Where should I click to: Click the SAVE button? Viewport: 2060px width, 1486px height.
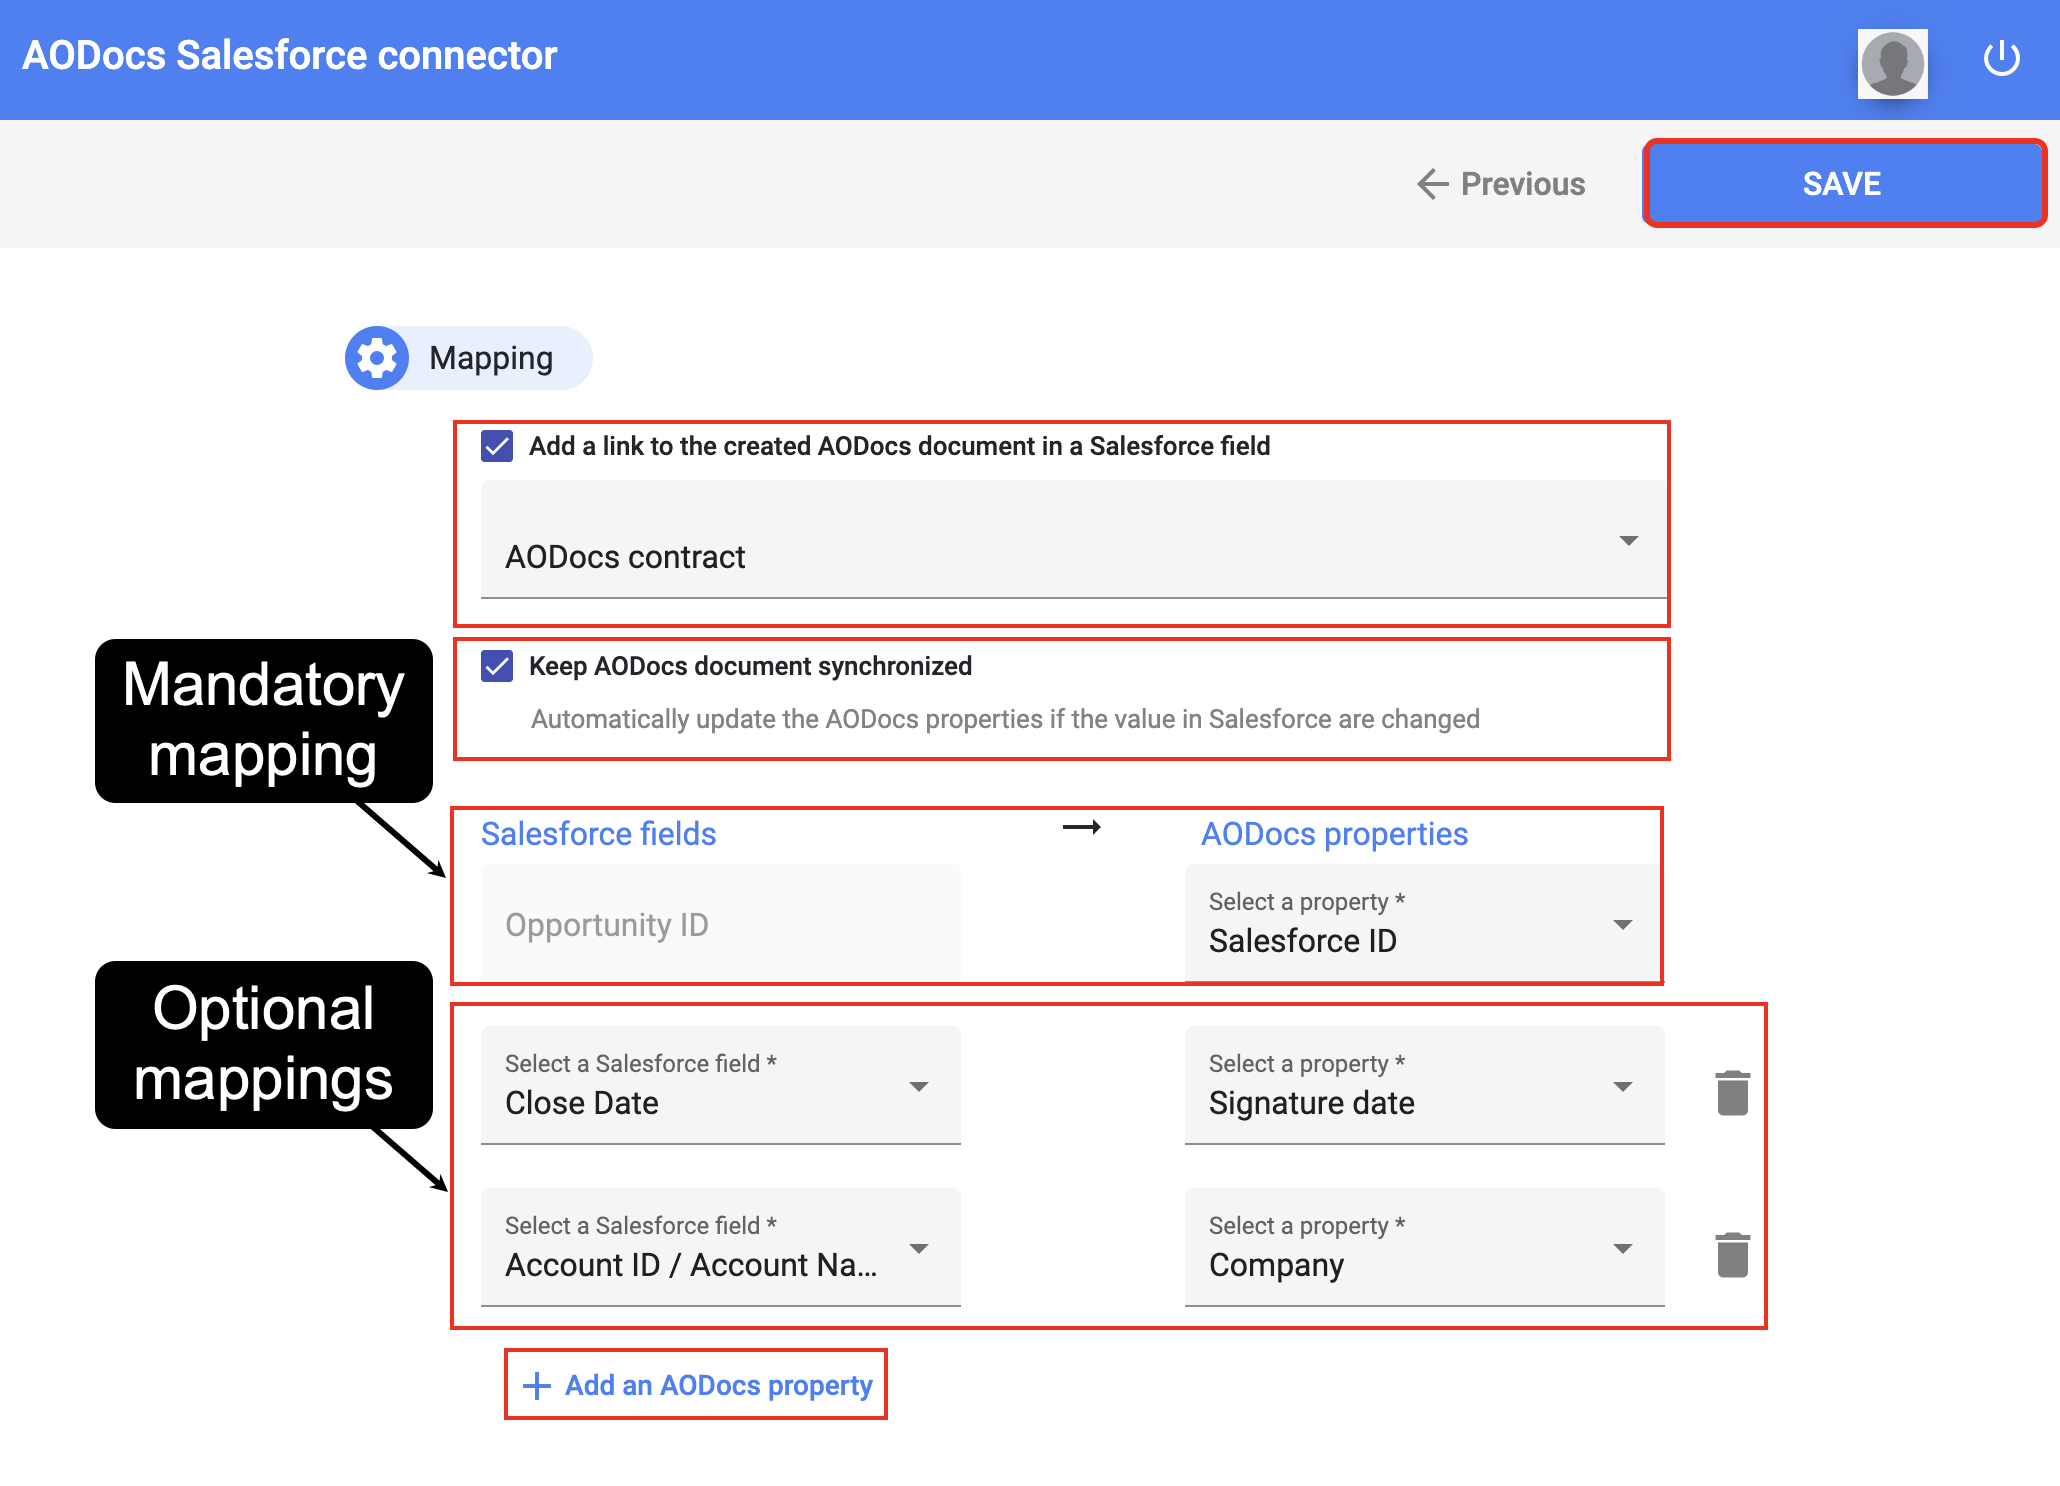coord(1844,184)
